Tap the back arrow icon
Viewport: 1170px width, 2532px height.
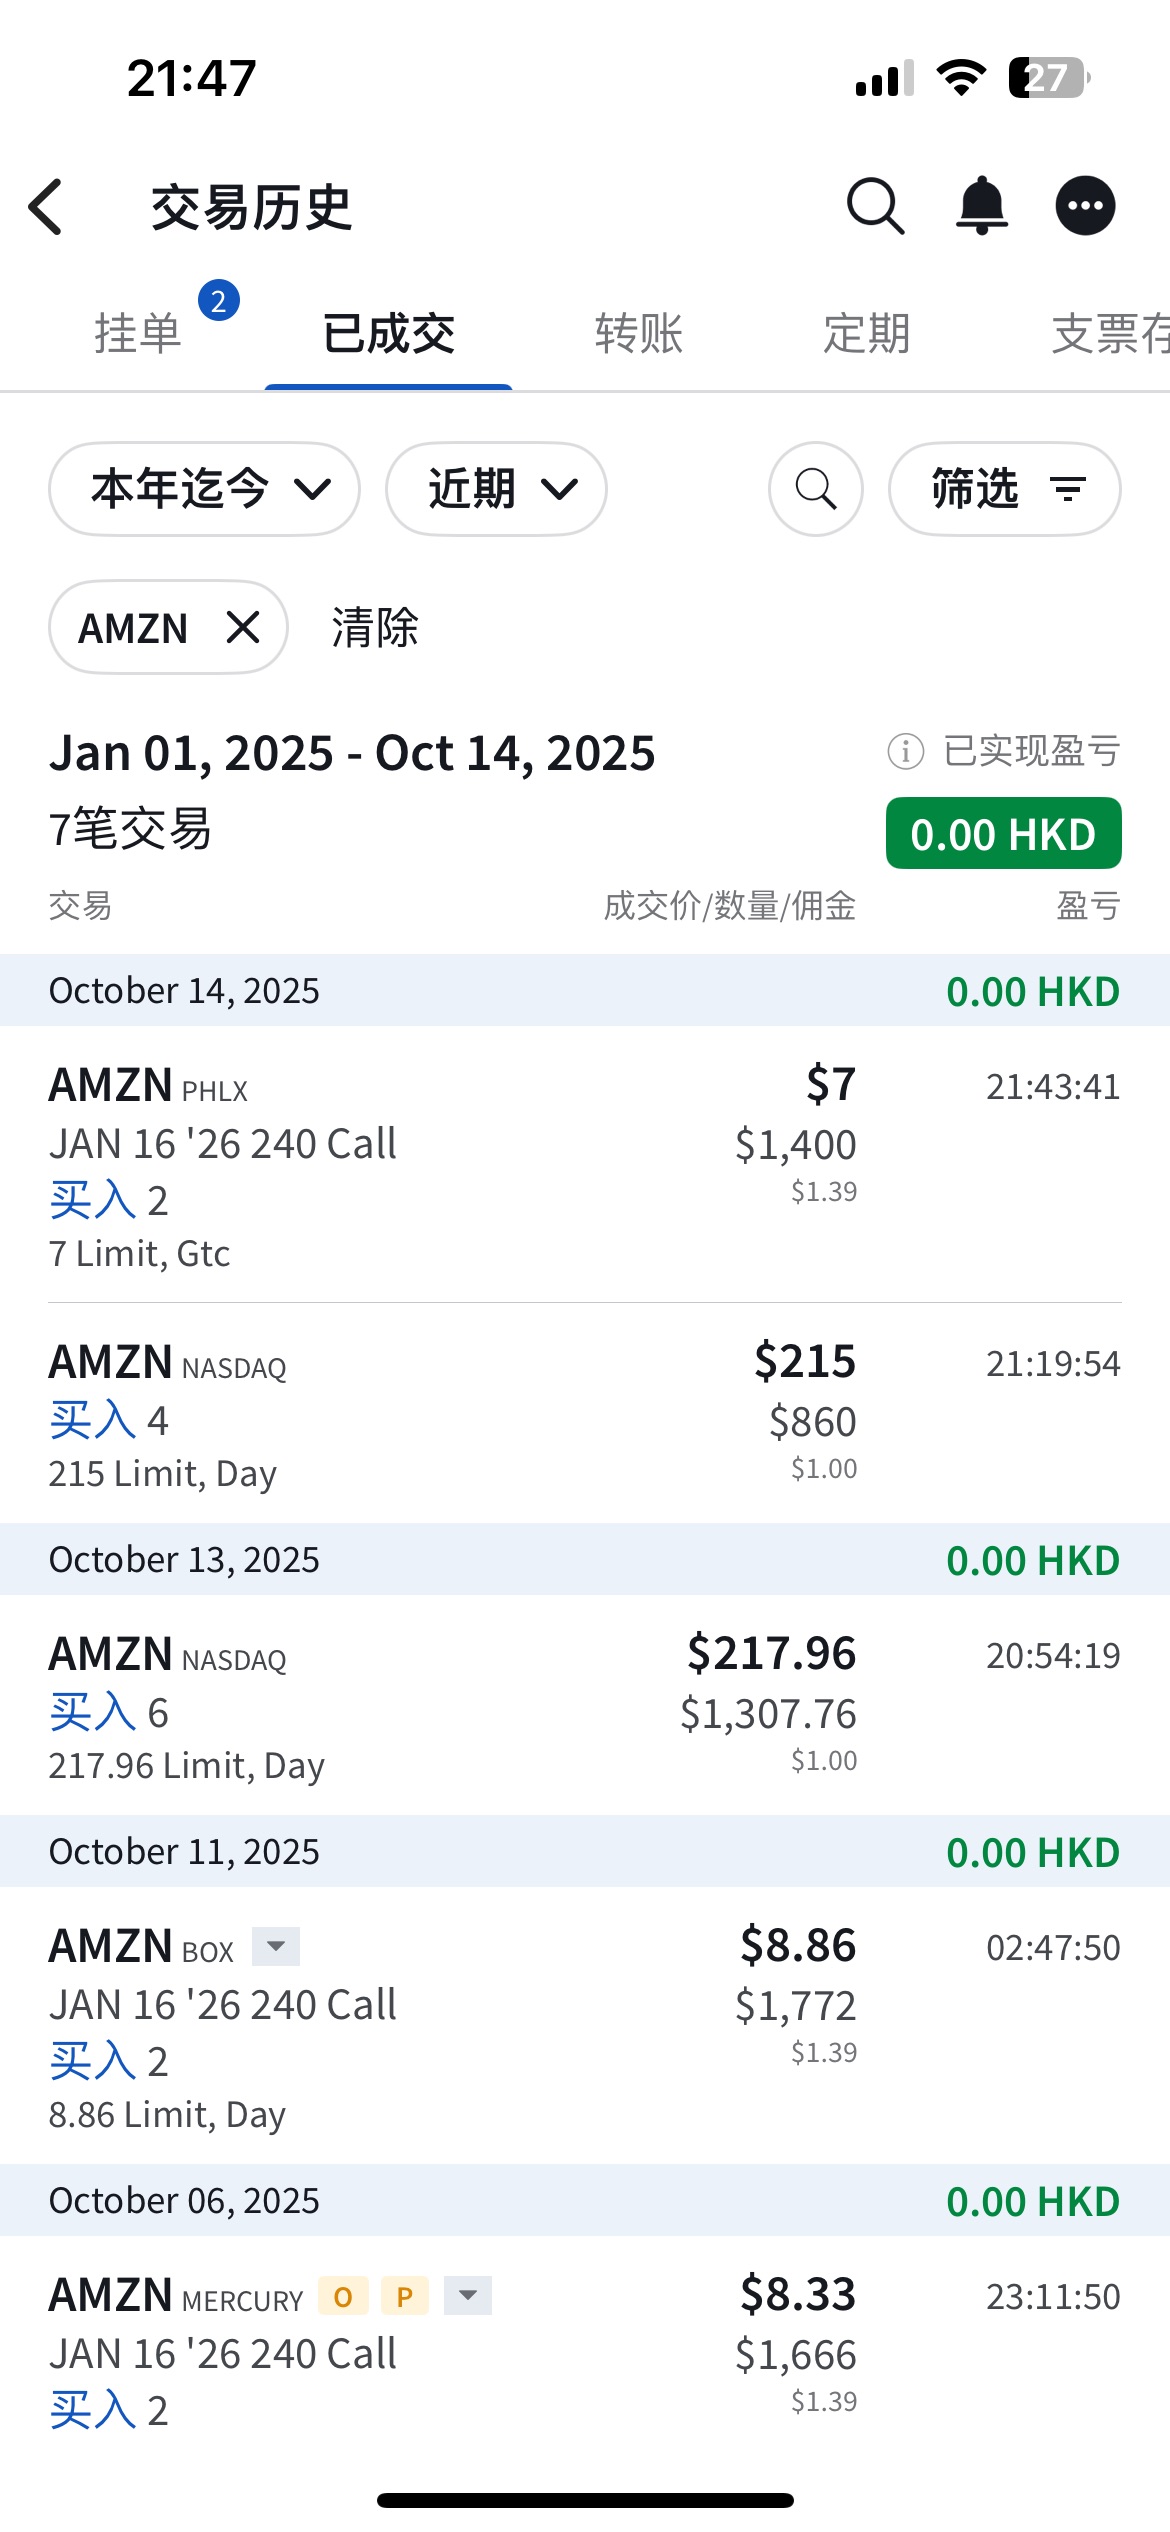pyautogui.click(x=46, y=207)
